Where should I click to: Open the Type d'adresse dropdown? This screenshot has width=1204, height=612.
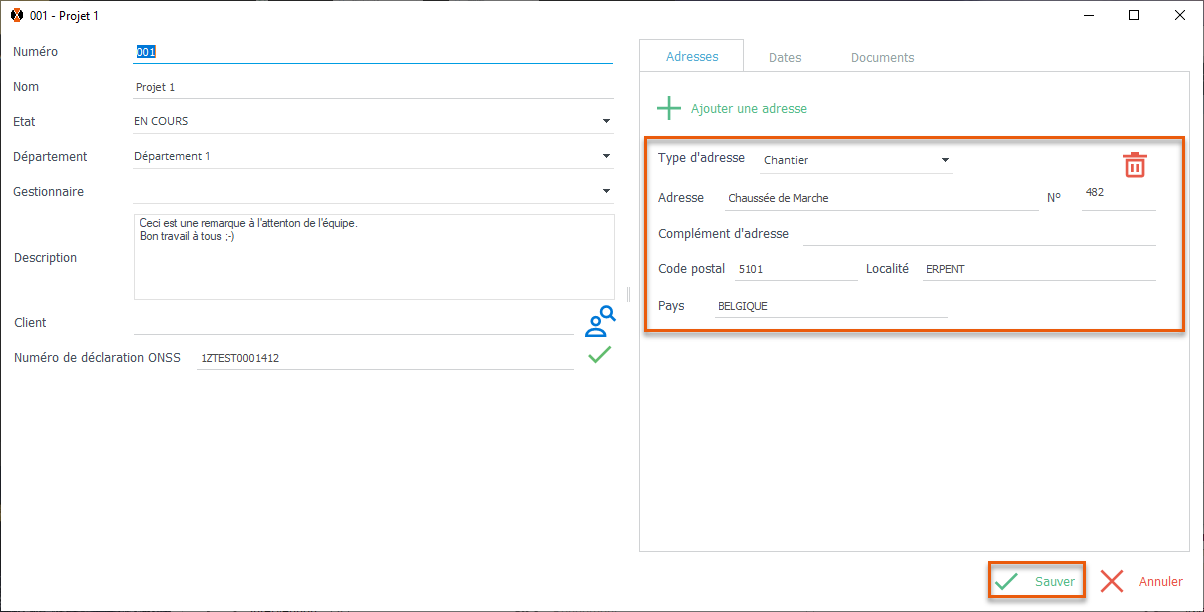point(945,160)
